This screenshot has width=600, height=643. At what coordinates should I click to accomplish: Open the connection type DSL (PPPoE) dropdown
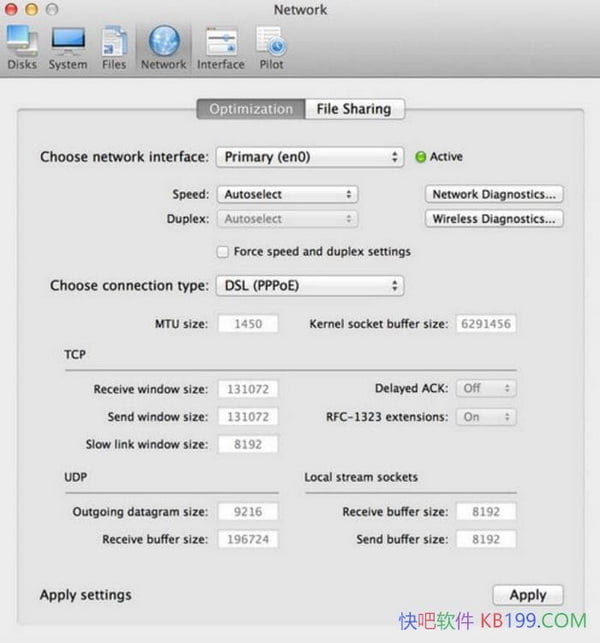click(310, 286)
